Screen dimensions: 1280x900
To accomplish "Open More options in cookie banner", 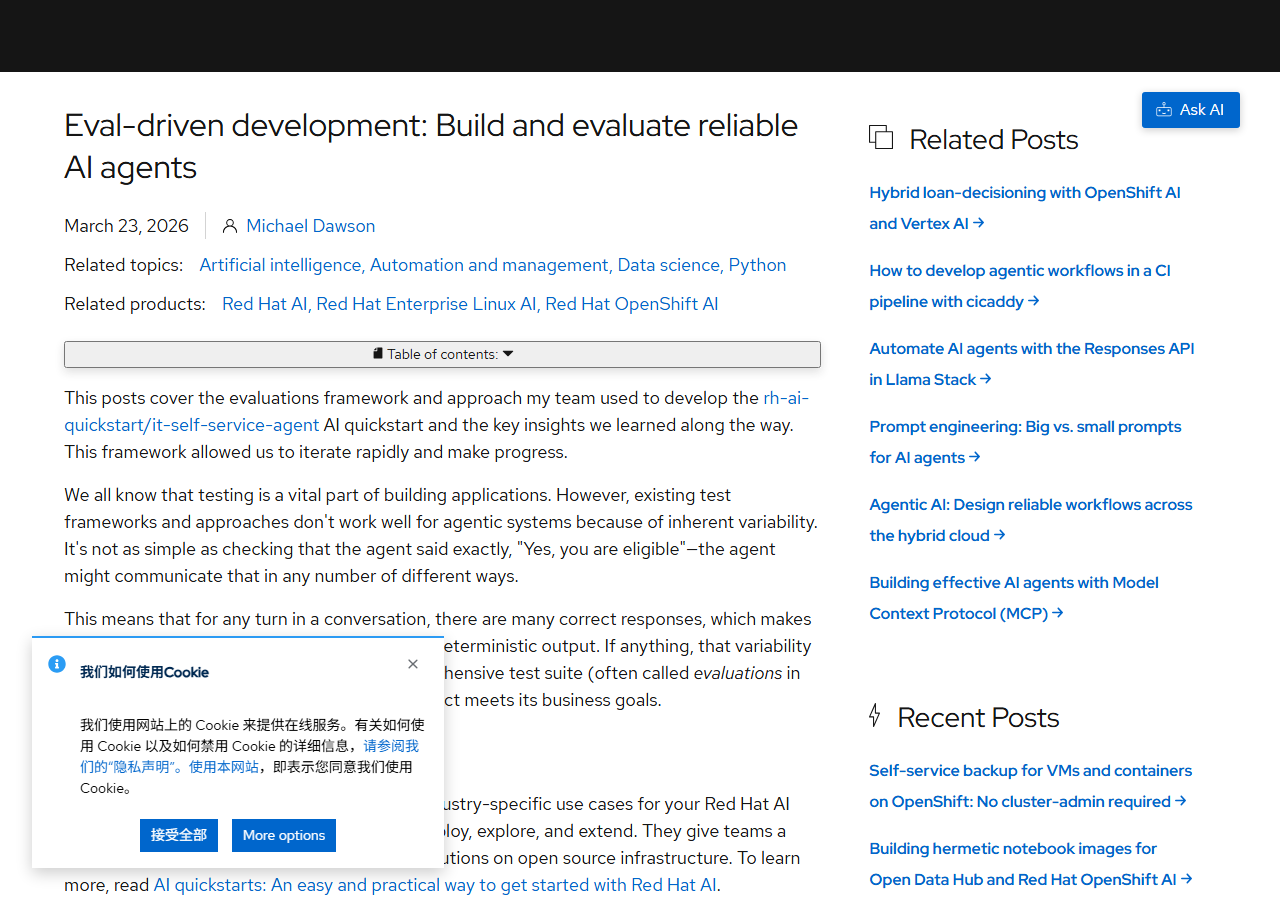I will 284,835.
